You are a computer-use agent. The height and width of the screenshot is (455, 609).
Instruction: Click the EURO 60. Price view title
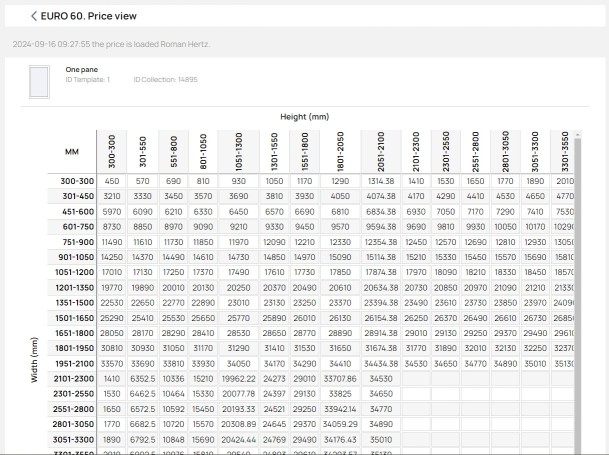[x=89, y=16]
